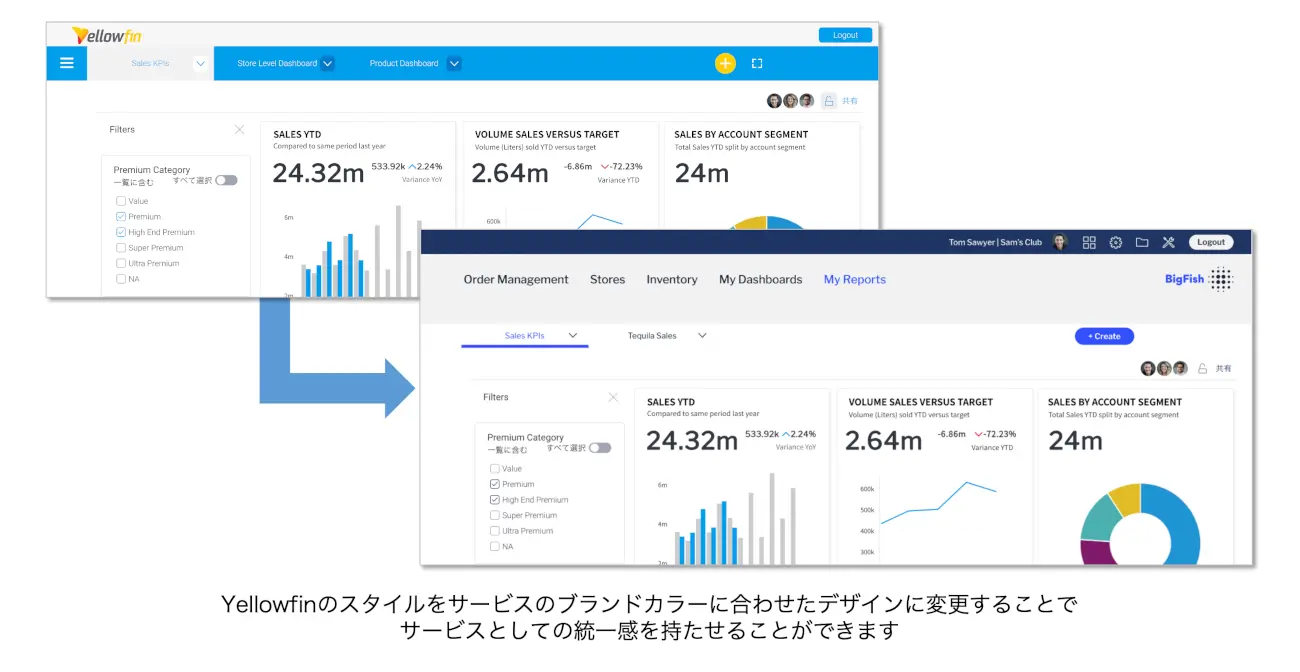The image size is (1300, 672).
Task: Go to Order Management in BigFish navigation
Action: pos(516,280)
